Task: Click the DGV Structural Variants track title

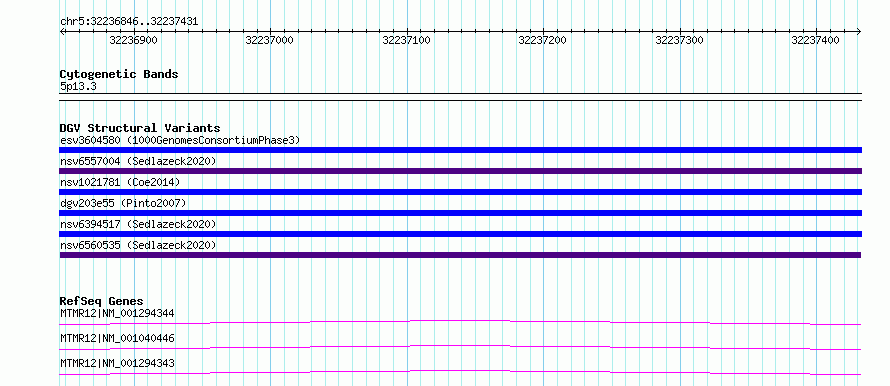Action: click(140, 128)
